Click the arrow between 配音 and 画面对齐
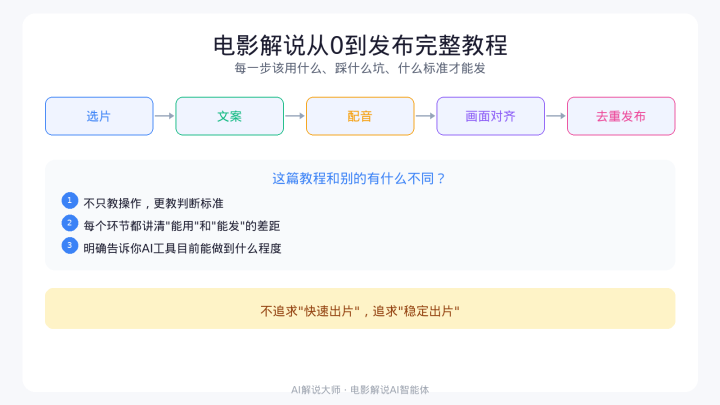Image resolution: width=720 pixels, height=405 pixels. 425,116
